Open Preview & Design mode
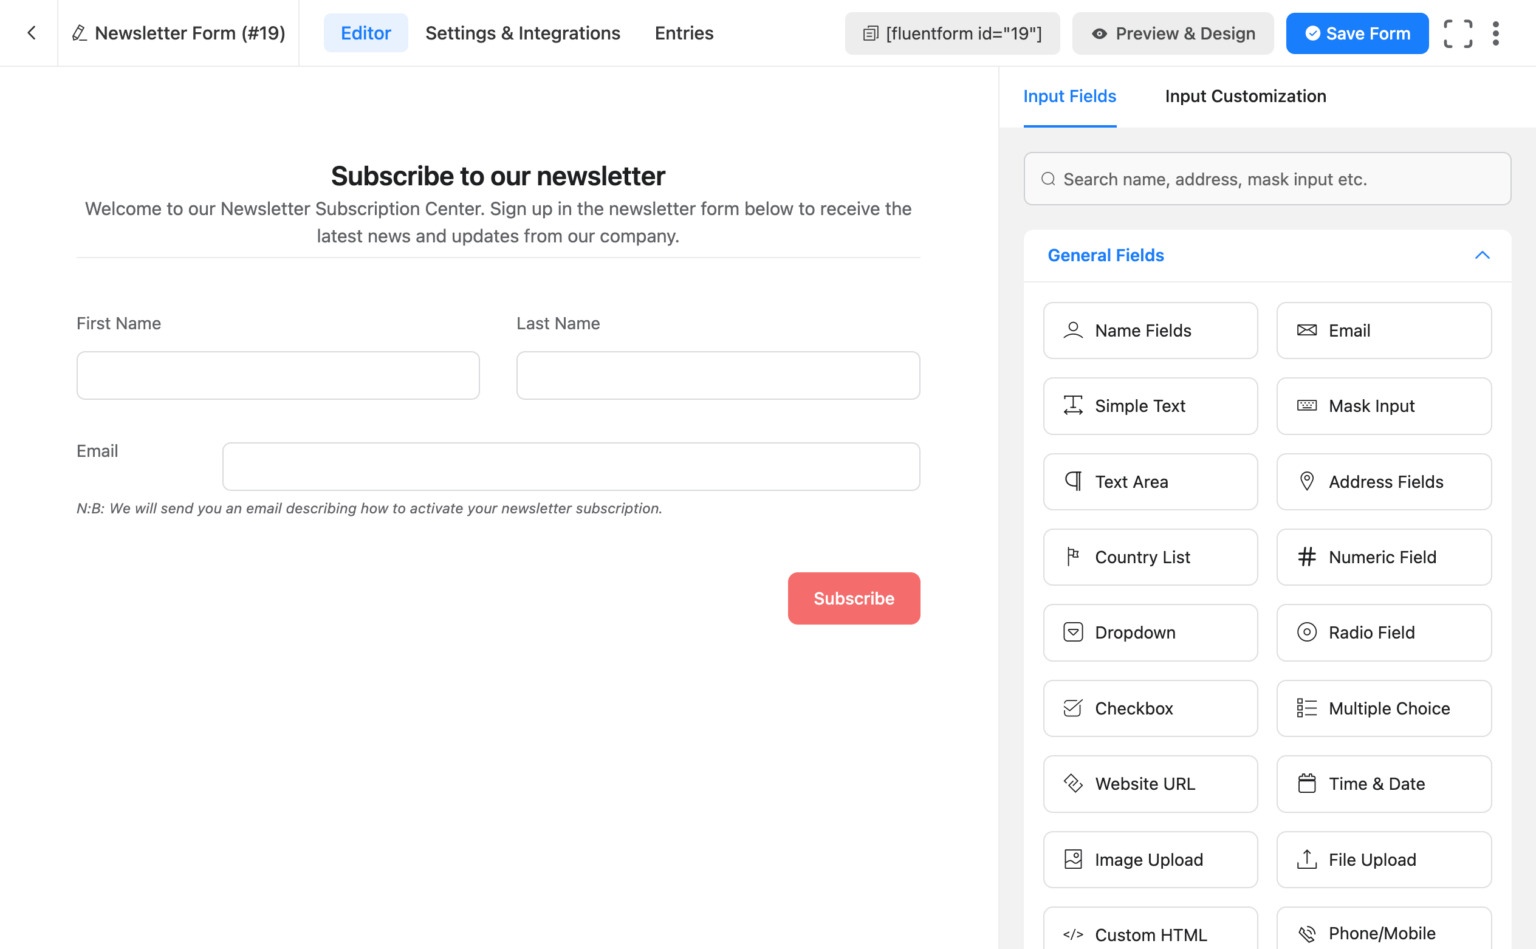The image size is (1536, 949). [1172, 33]
